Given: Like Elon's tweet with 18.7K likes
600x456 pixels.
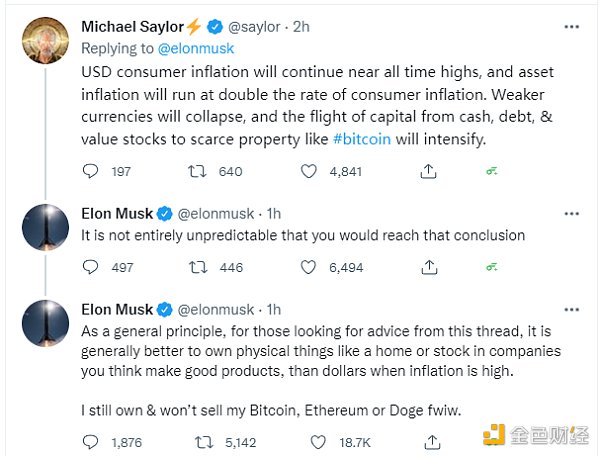Looking at the screenshot, I should [x=309, y=441].
